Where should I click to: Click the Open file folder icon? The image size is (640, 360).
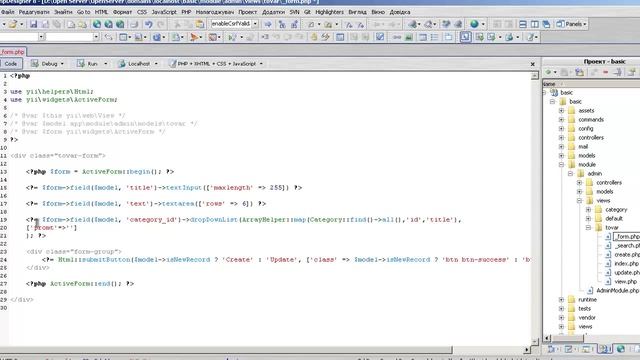tap(13, 24)
